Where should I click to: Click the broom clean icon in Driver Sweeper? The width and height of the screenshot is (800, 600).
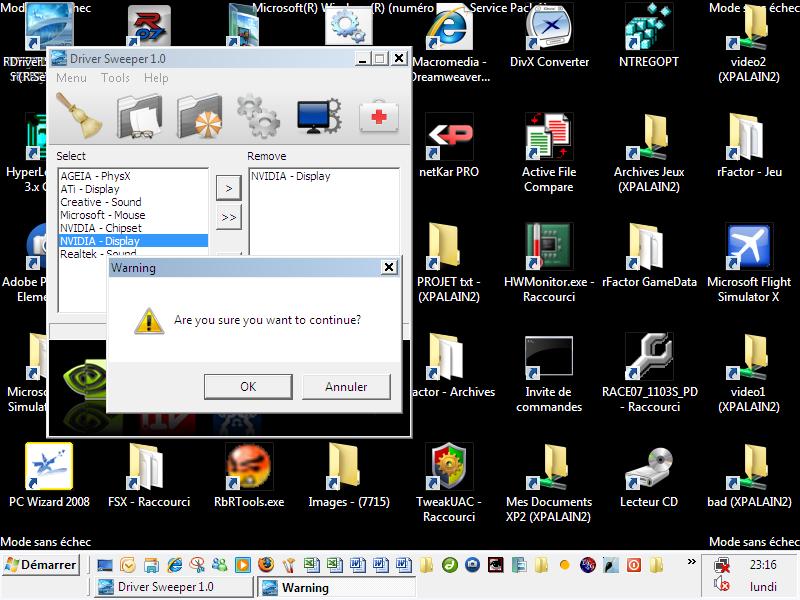point(79,116)
